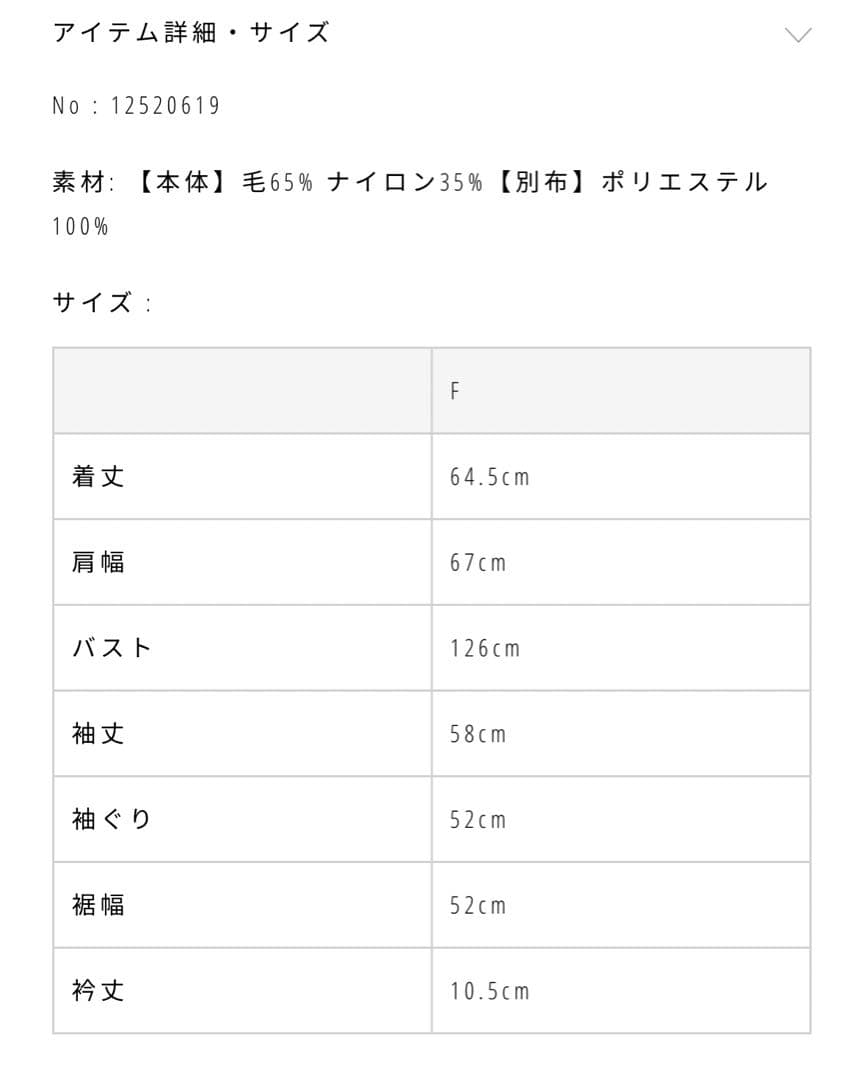The height and width of the screenshot is (1080, 864).
Task: Click the 着丈 row label
Action: pos(98,477)
